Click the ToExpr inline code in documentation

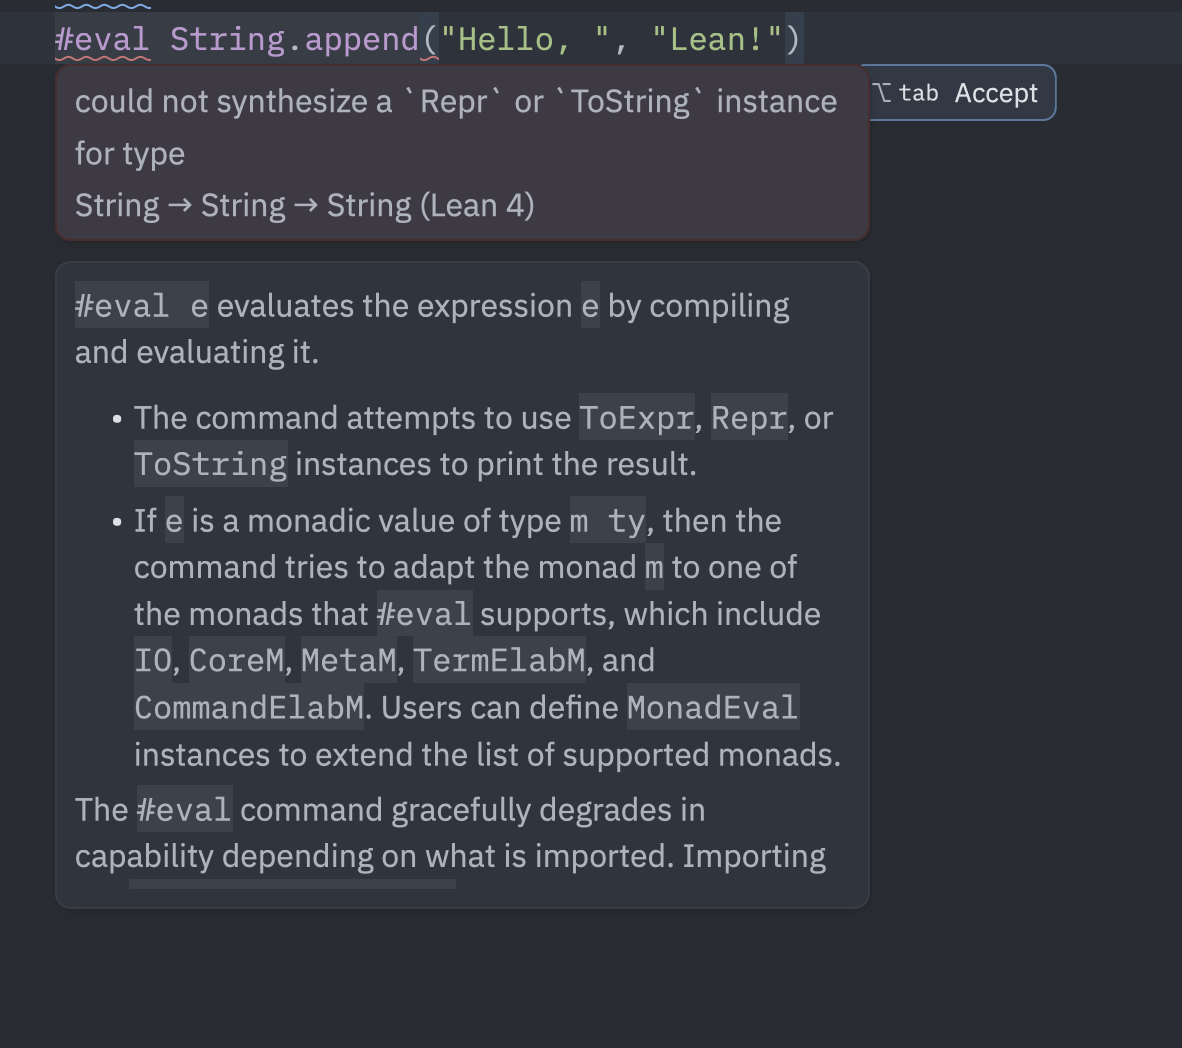(x=636, y=418)
